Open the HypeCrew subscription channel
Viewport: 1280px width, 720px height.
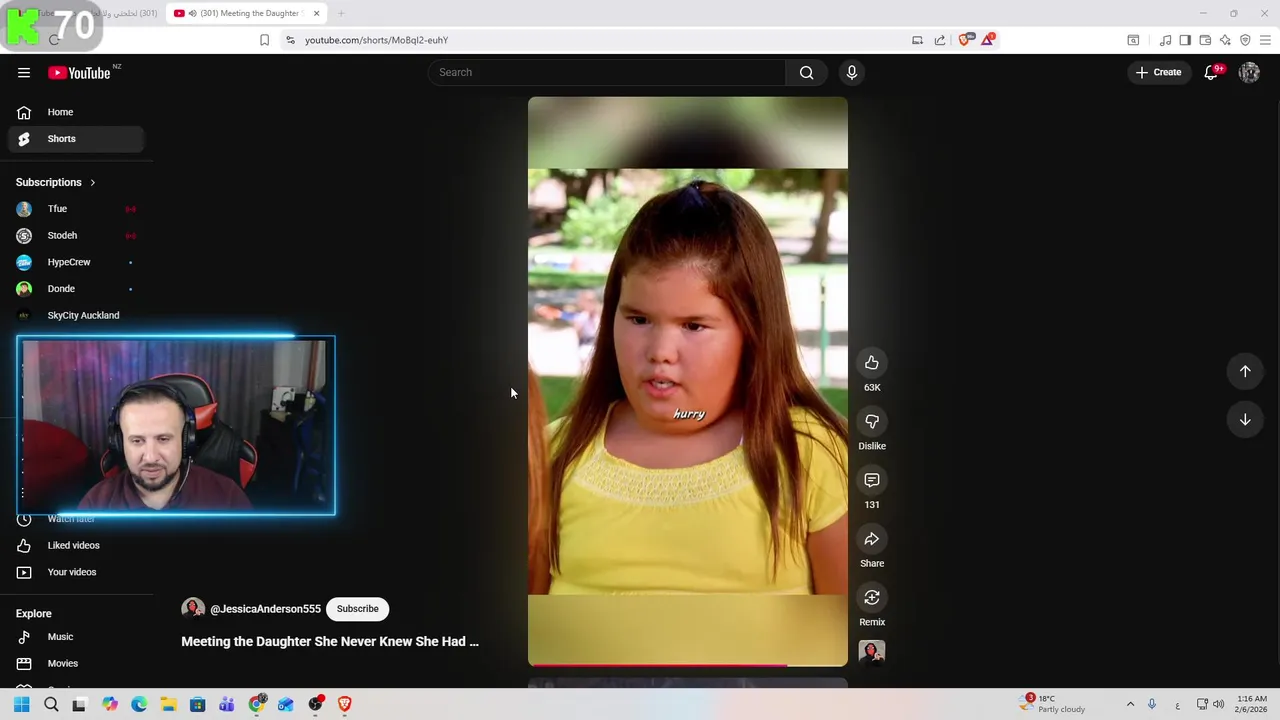click(76, 262)
